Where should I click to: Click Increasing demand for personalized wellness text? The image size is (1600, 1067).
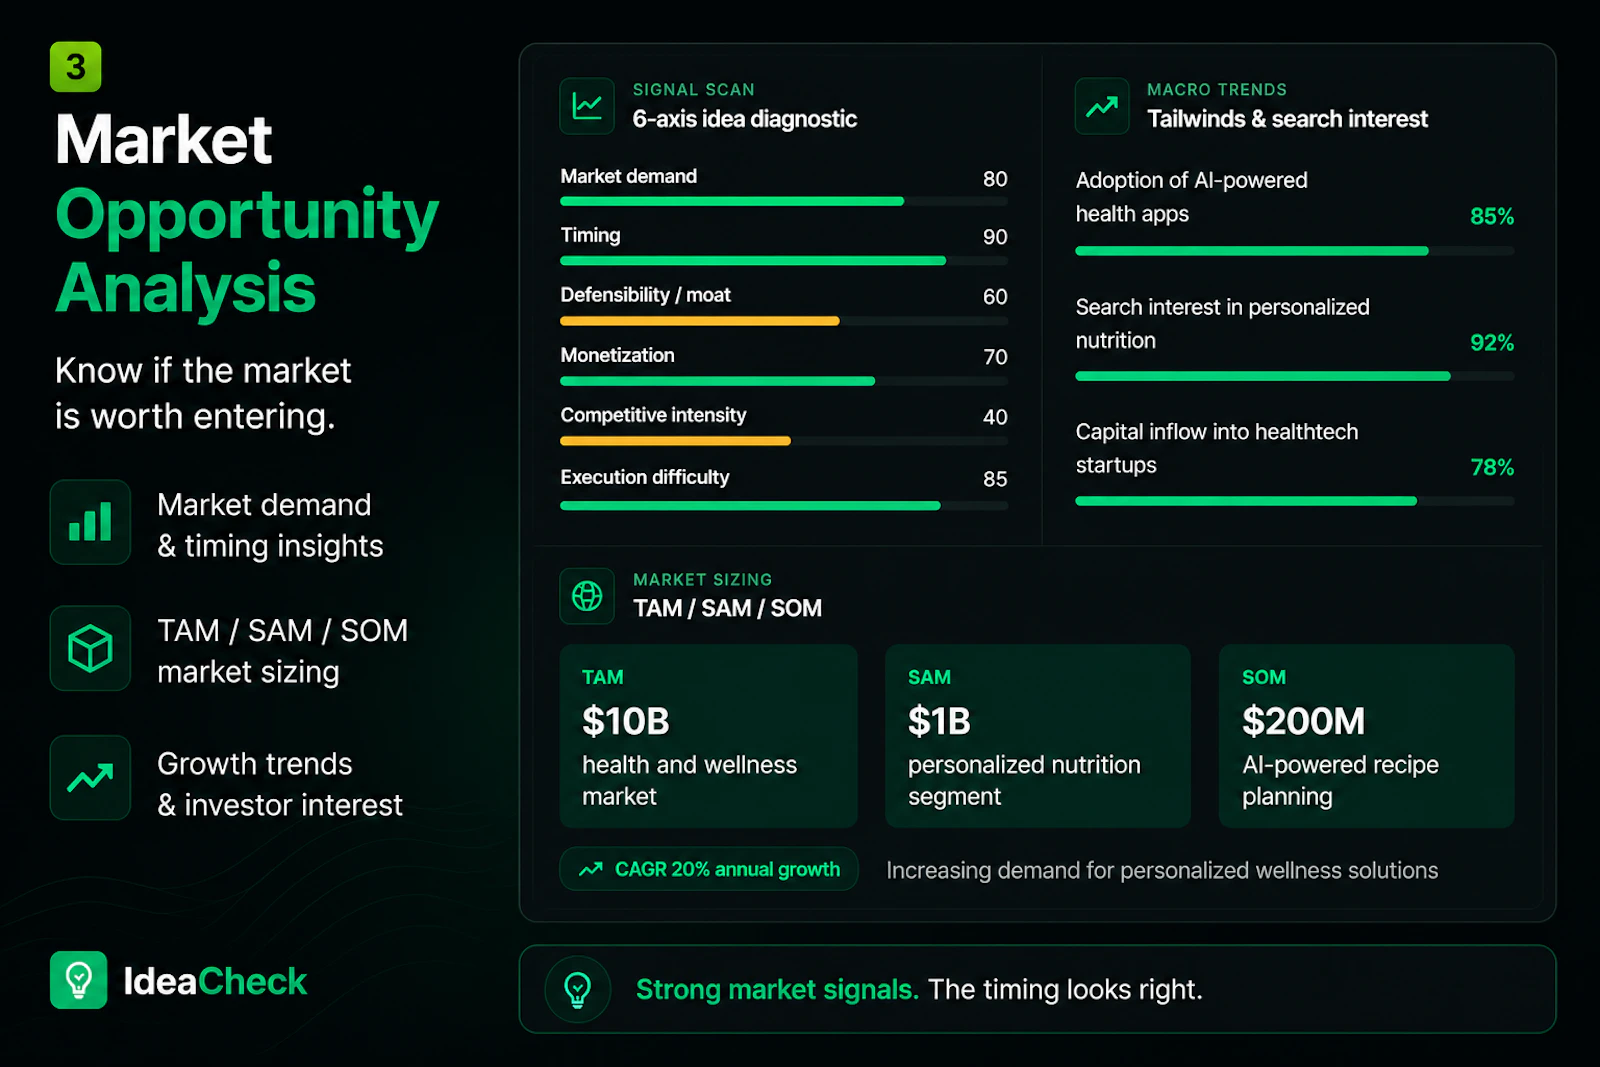point(1162,871)
